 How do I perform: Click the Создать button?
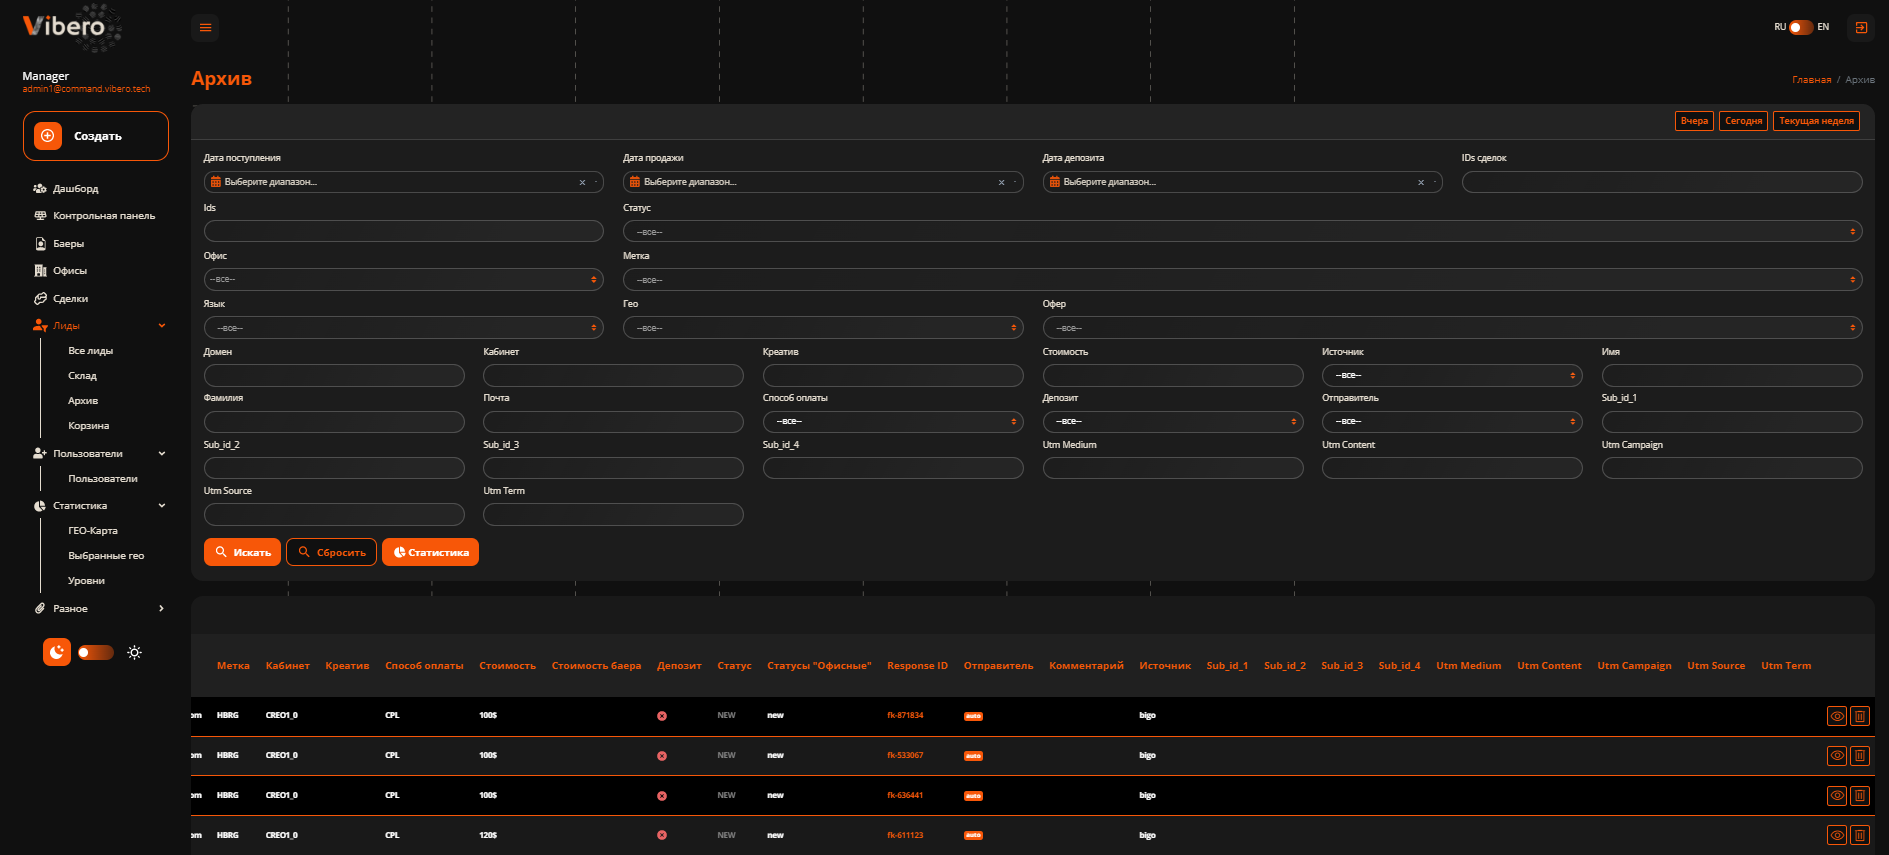[96, 136]
